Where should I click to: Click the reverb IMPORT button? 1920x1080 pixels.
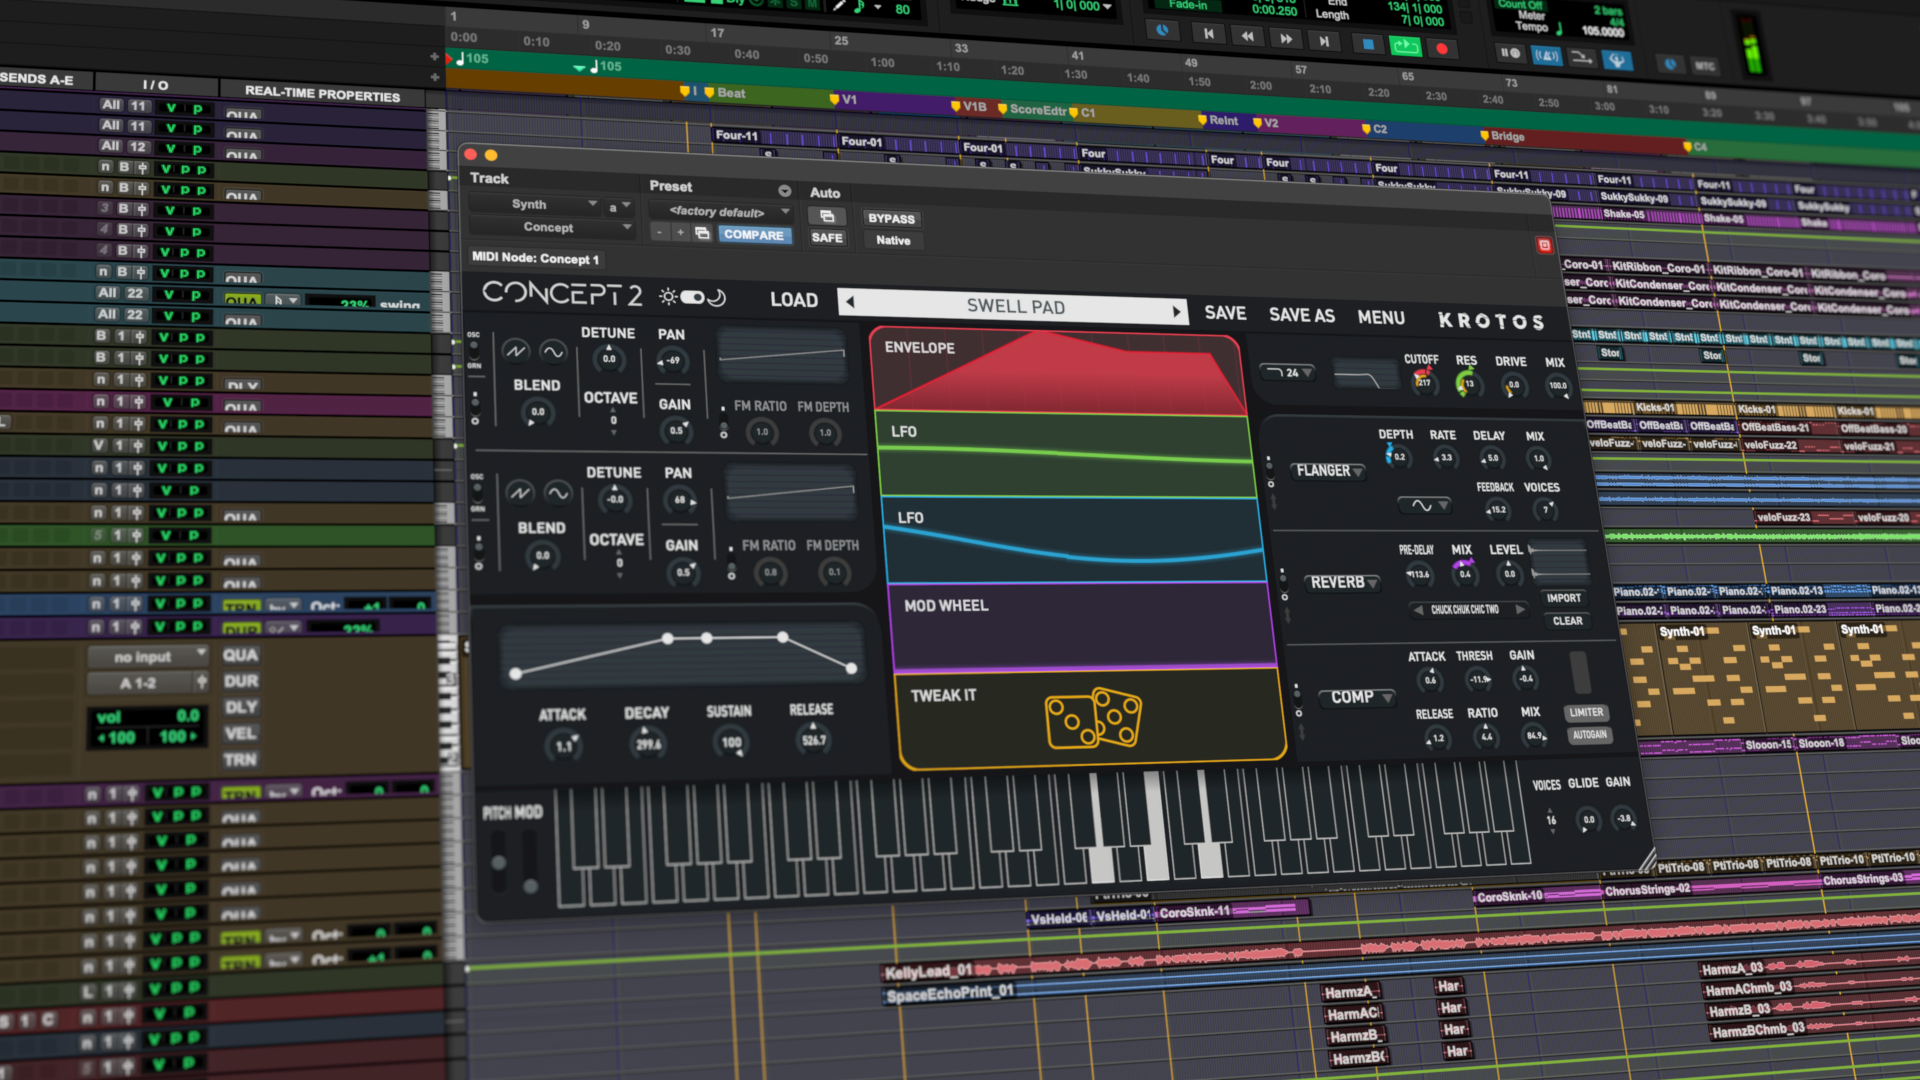click(1563, 597)
